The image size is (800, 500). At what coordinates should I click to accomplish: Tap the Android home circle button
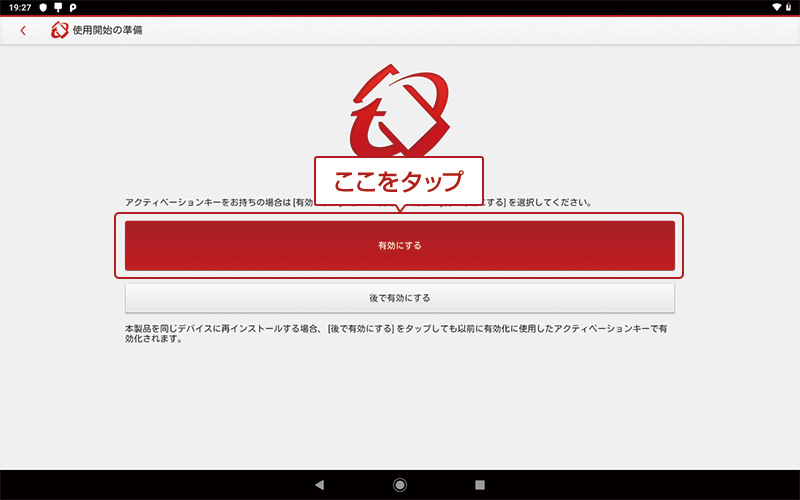(x=400, y=485)
